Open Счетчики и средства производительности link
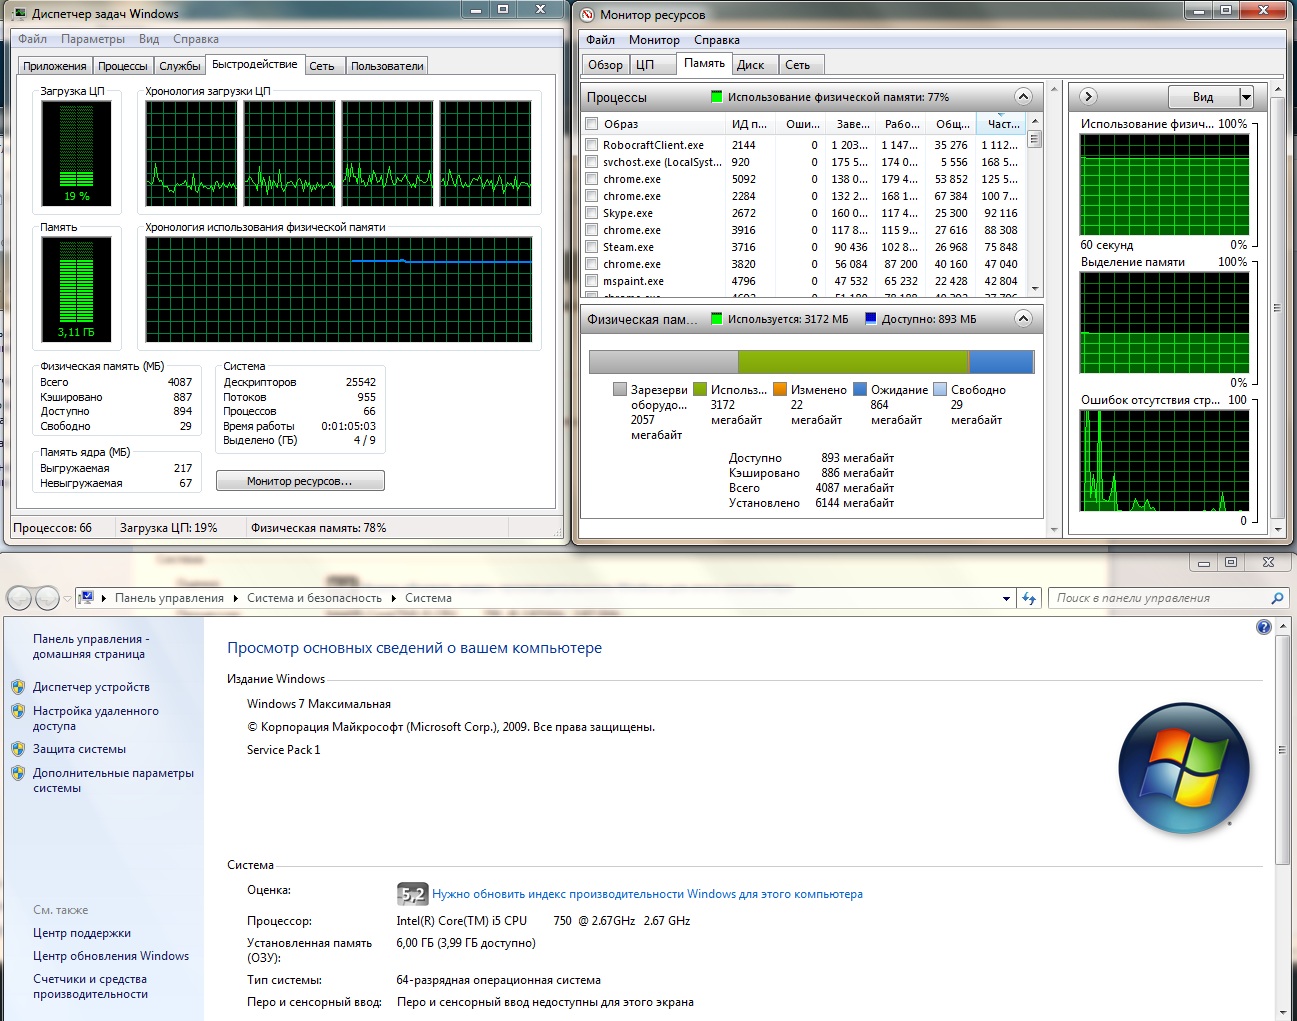Screen dimensions: 1297x1021 [x=90, y=987]
